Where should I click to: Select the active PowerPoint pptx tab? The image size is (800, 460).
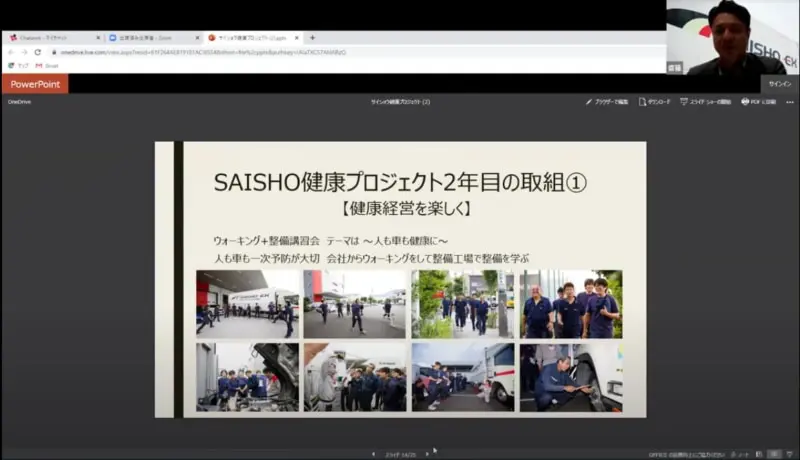point(252,38)
